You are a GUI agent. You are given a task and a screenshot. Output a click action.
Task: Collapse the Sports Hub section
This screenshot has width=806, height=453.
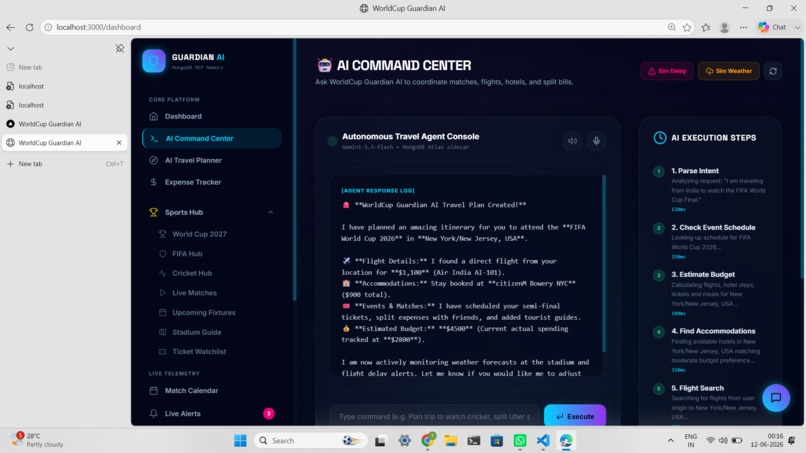tap(270, 212)
